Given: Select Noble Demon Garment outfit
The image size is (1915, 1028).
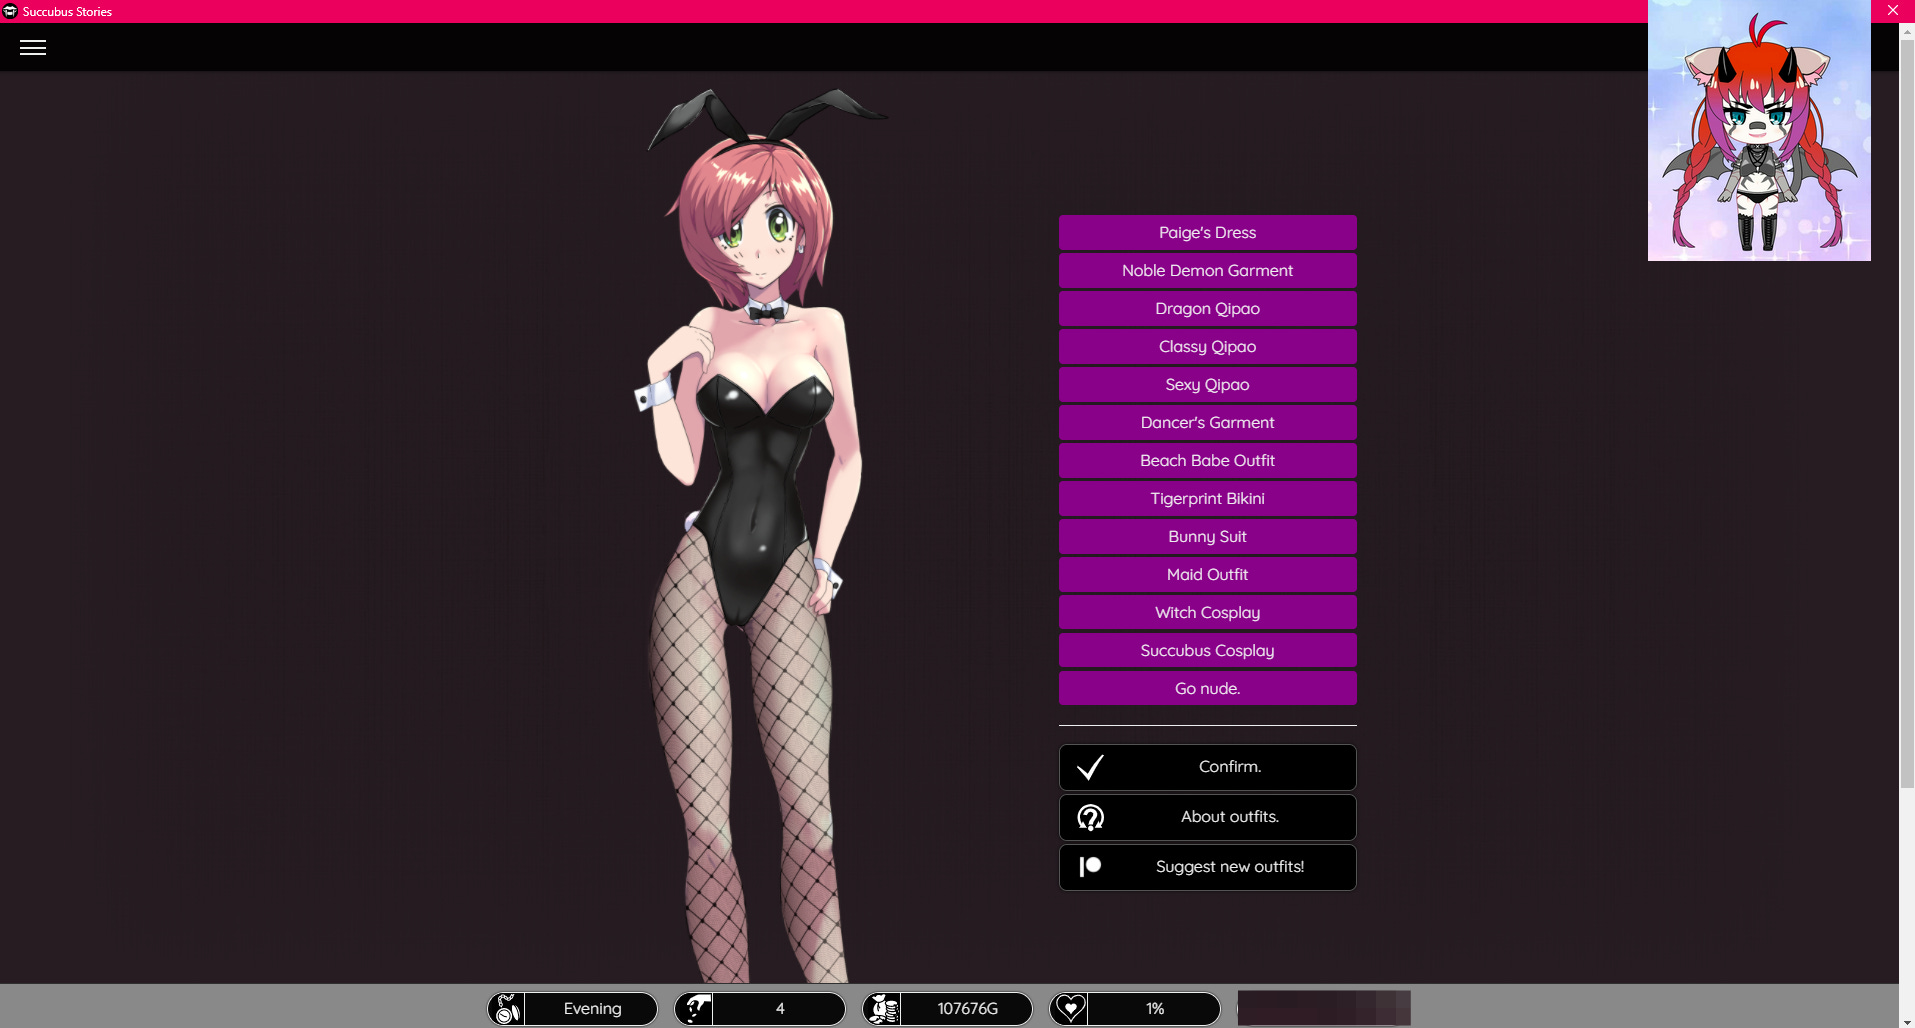Looking at the screenshot, I should (1207, 270).
